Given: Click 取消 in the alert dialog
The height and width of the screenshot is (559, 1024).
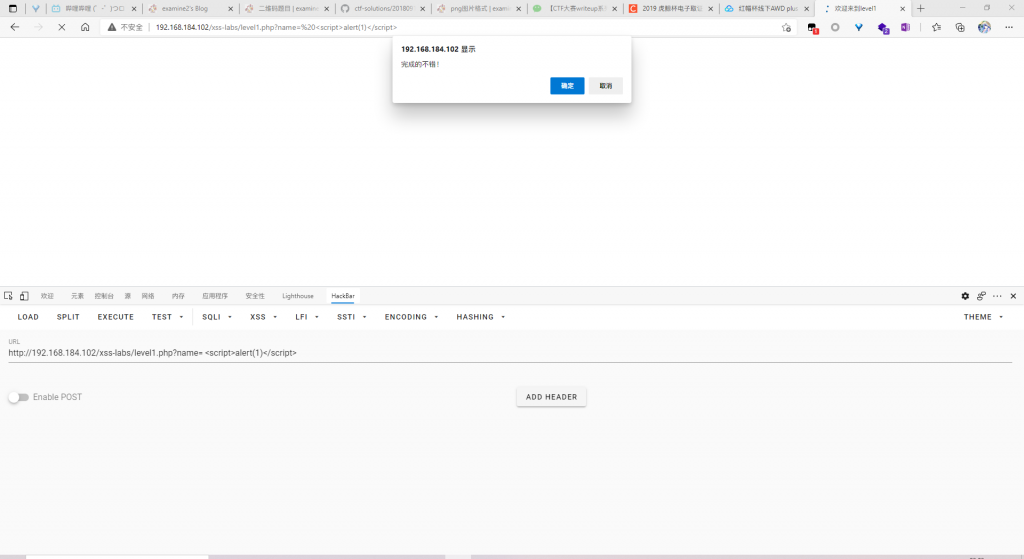Looking at the screenshot, I should tap(605, 86).
